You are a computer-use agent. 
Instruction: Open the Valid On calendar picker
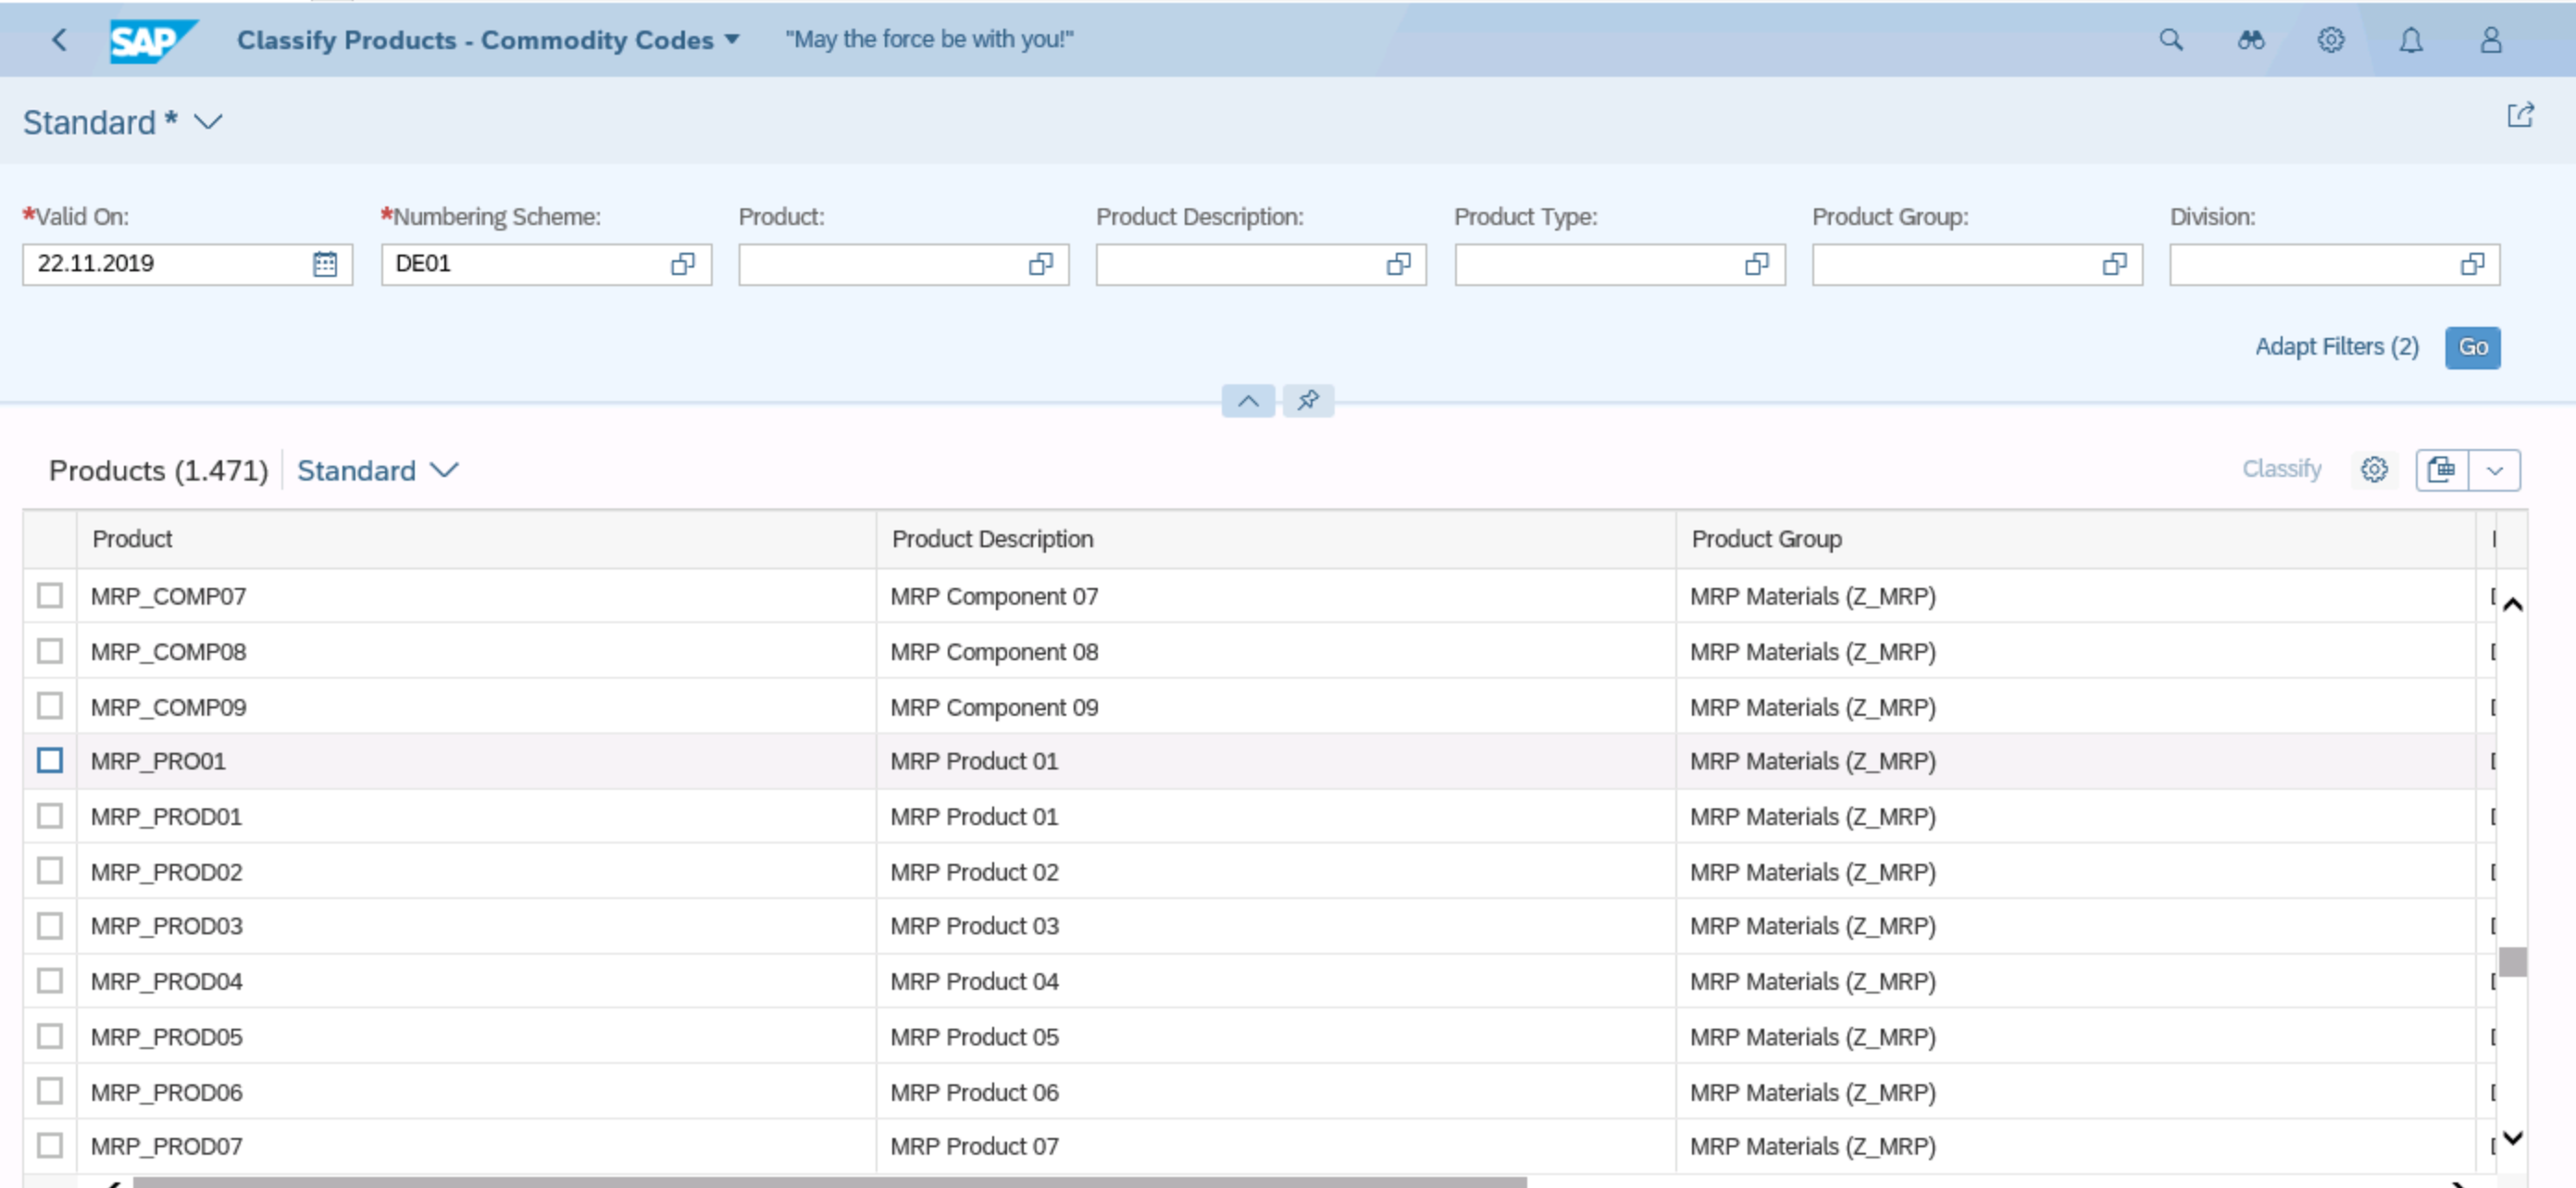325,264
